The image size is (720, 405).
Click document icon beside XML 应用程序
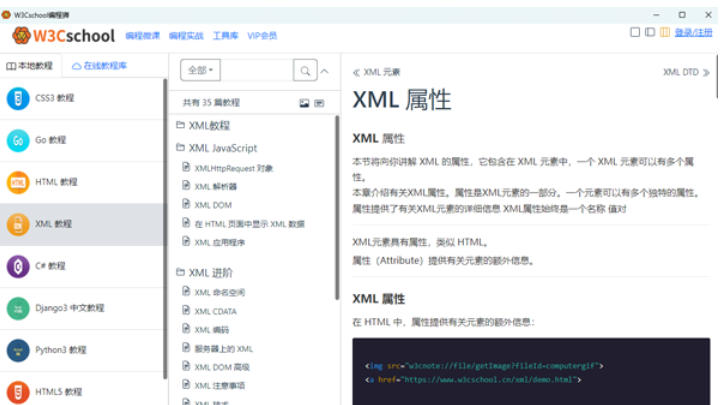pyautogui.click(x=186, y=241)
